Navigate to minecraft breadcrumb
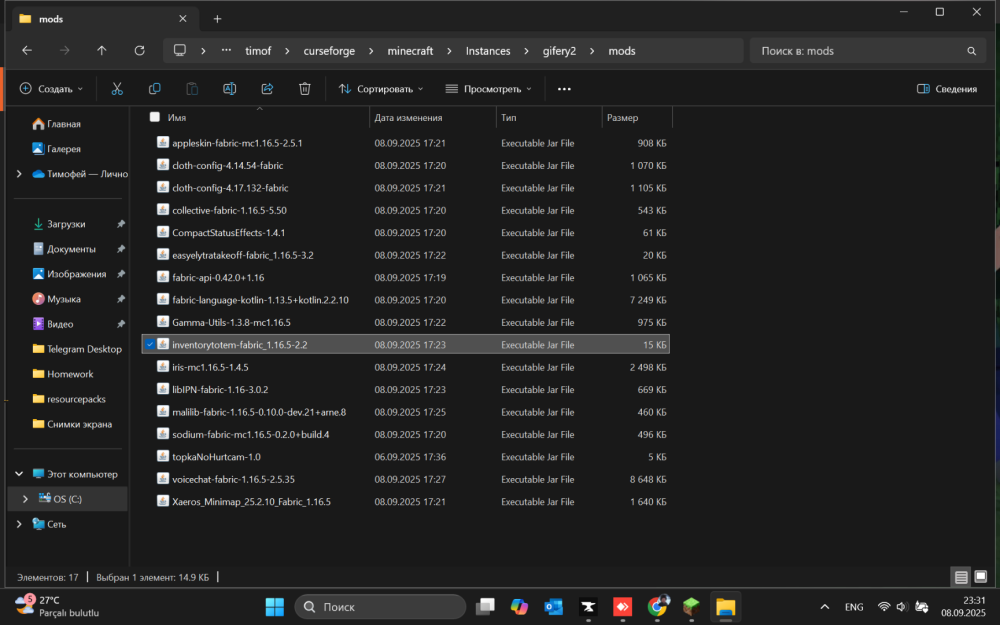This screenshot has height=625, width=1000. click(x=410, y=51)
